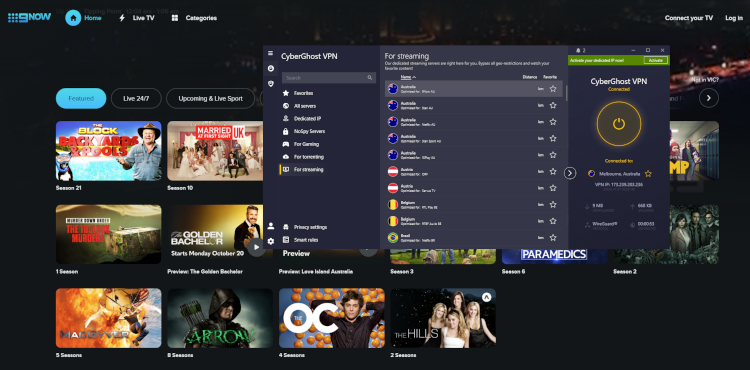Favorite the Austria ORF server
Viewport: 750px width, 370px height.
553,171
